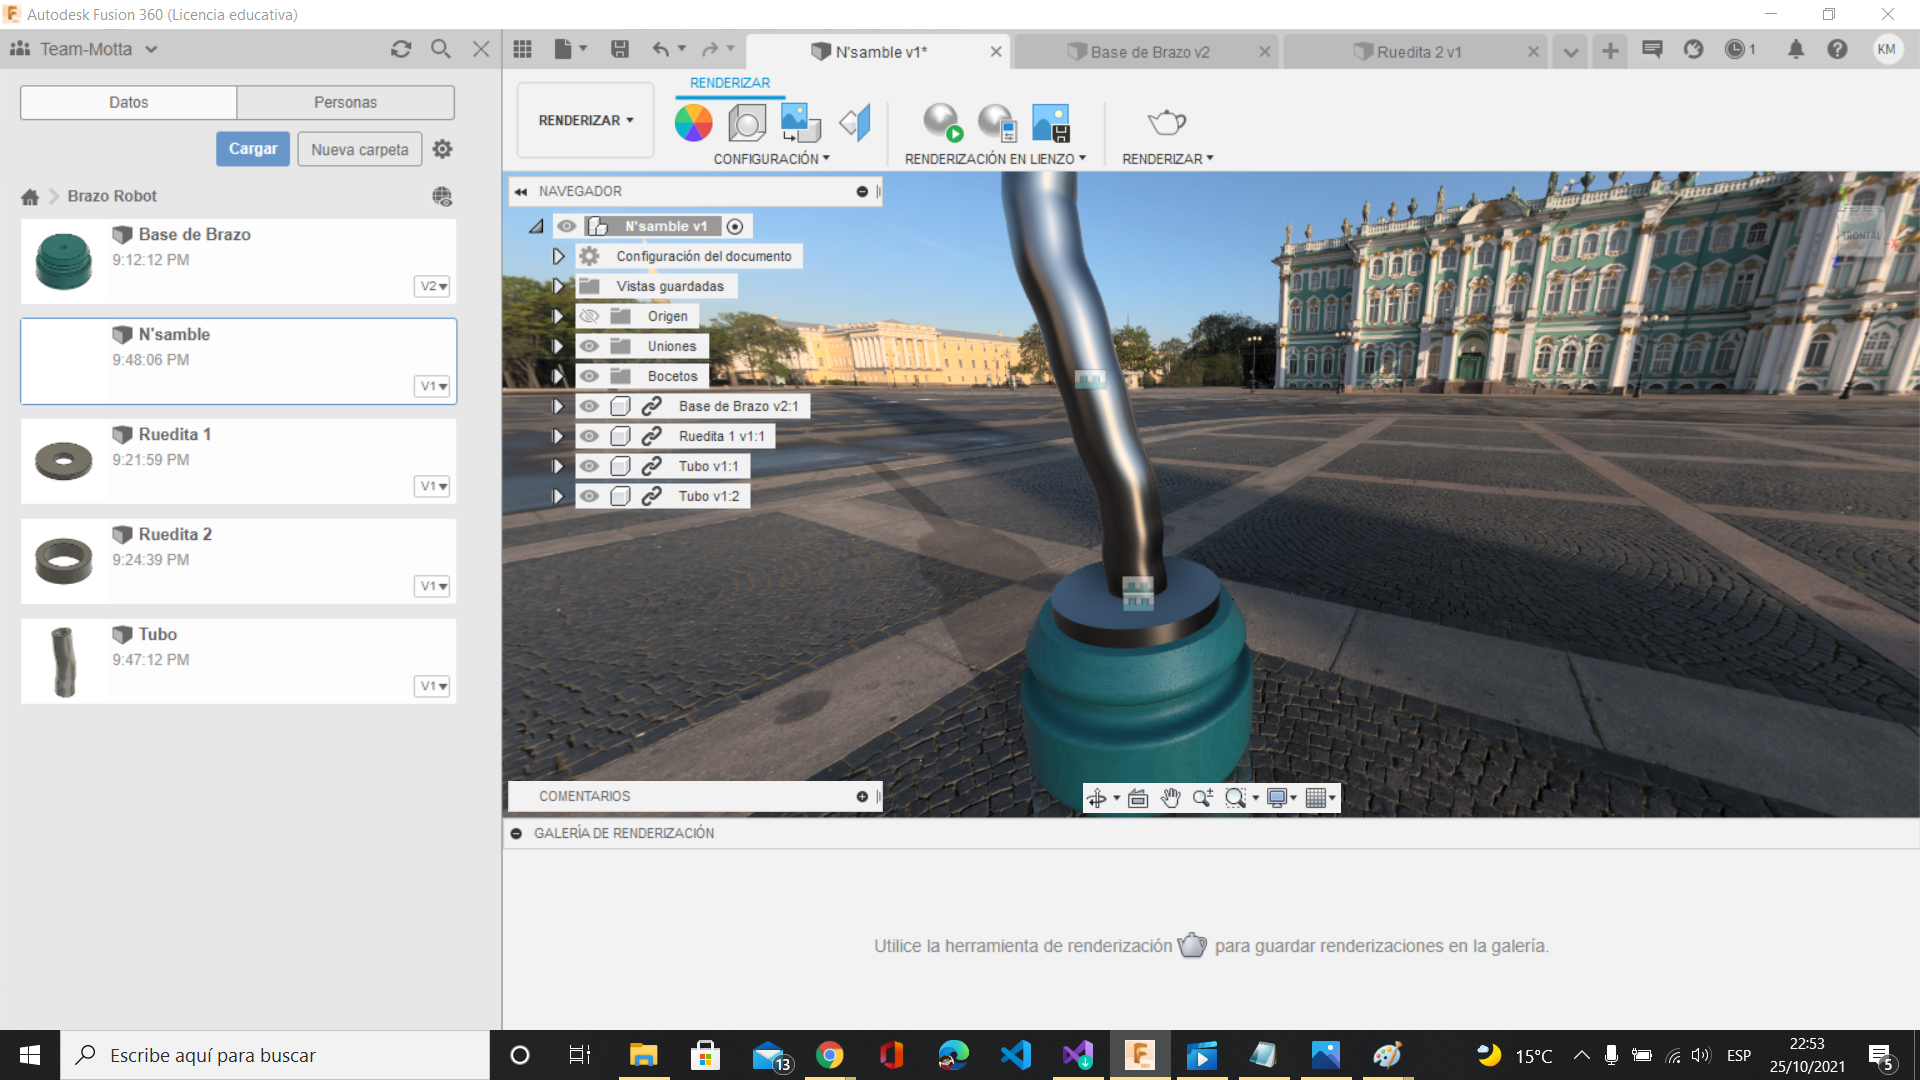Image resolution: width=1920 pixels, height=1080 pixels.
Task: Open the Tubo design thumbnail
Action: tap(63, 661)
